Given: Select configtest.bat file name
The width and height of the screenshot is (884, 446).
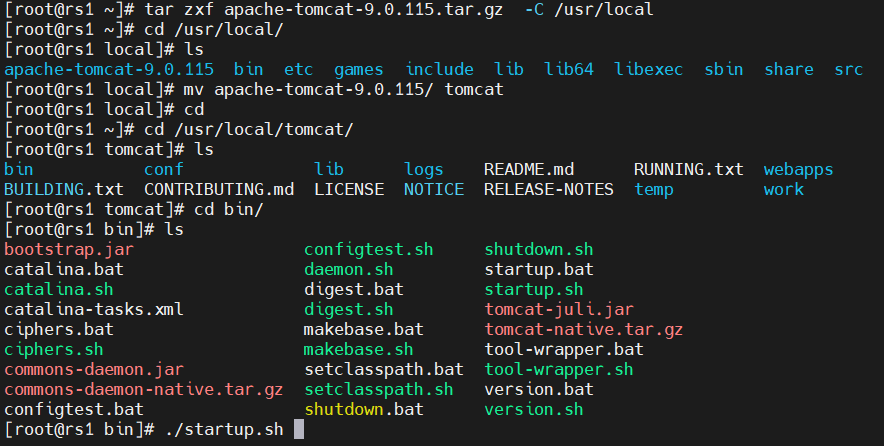Looking at the screenshot, I should (74, 409).
